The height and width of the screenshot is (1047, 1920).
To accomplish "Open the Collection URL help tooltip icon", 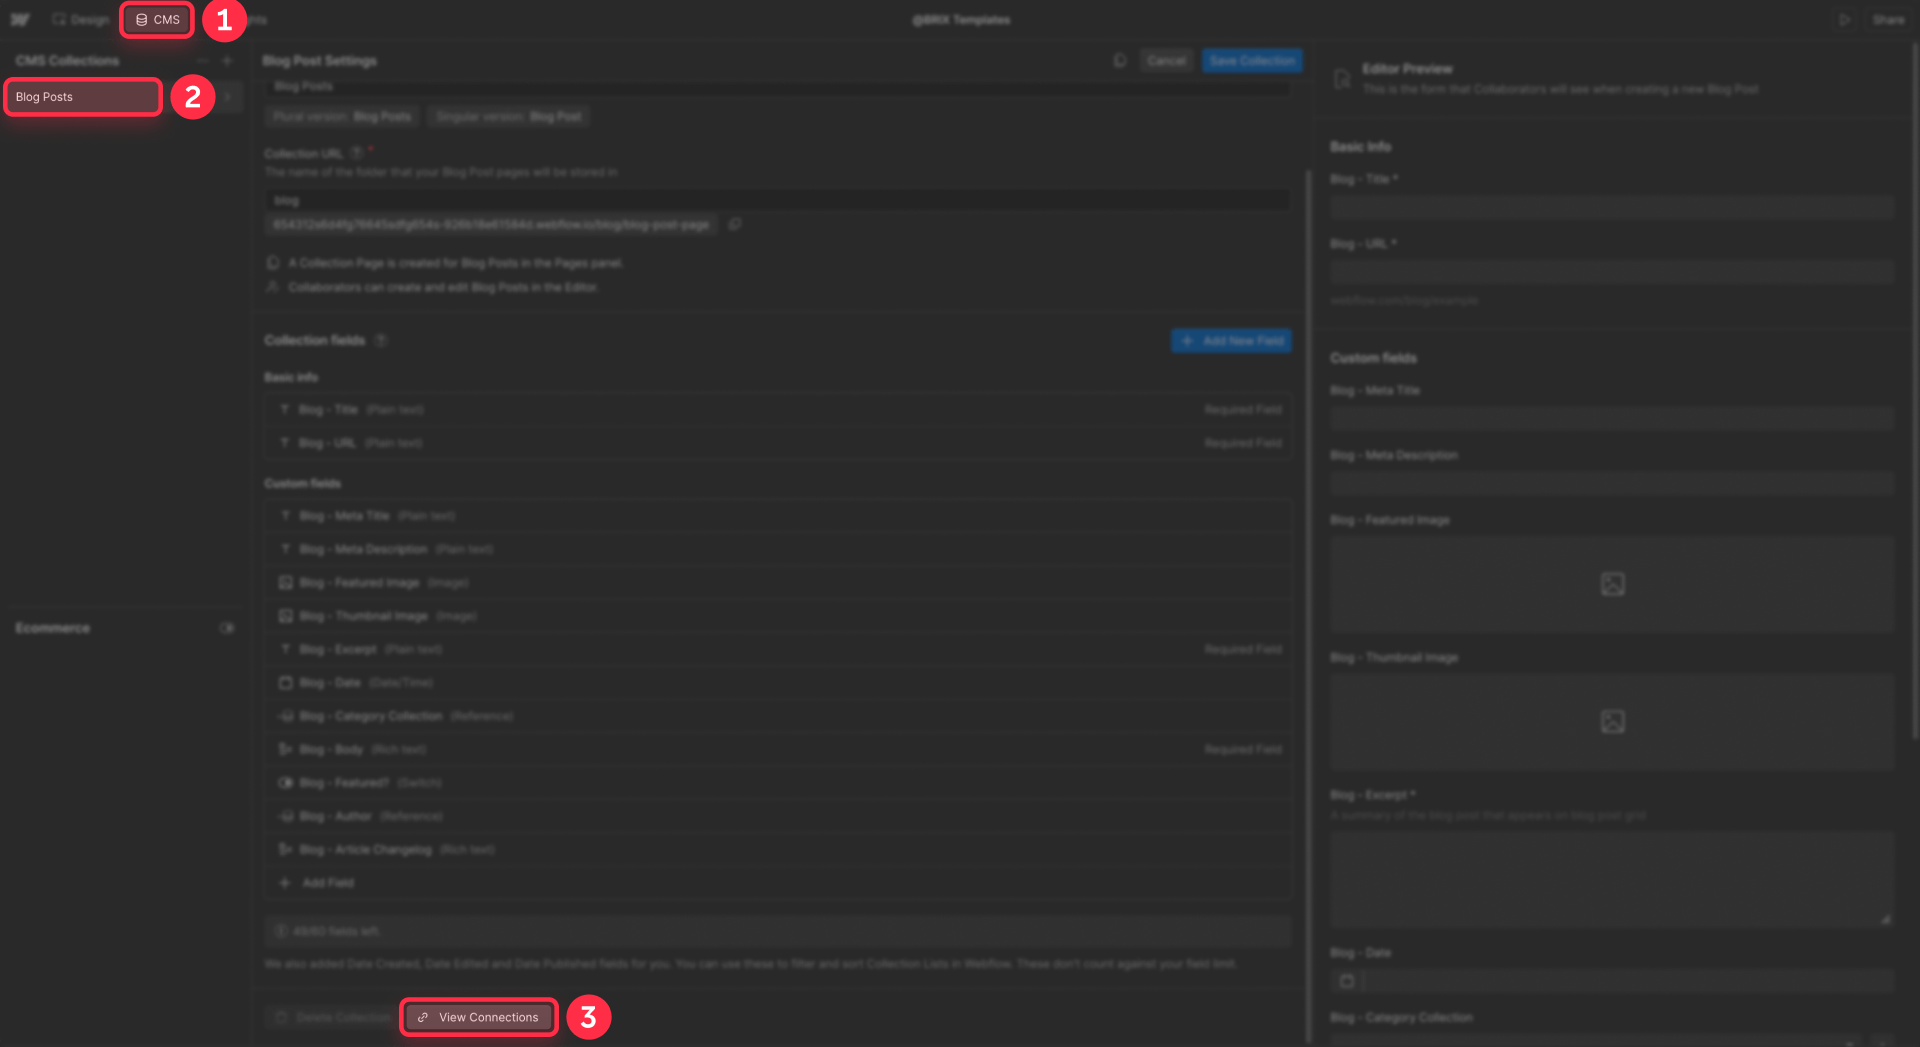I will tap(358, 153).
